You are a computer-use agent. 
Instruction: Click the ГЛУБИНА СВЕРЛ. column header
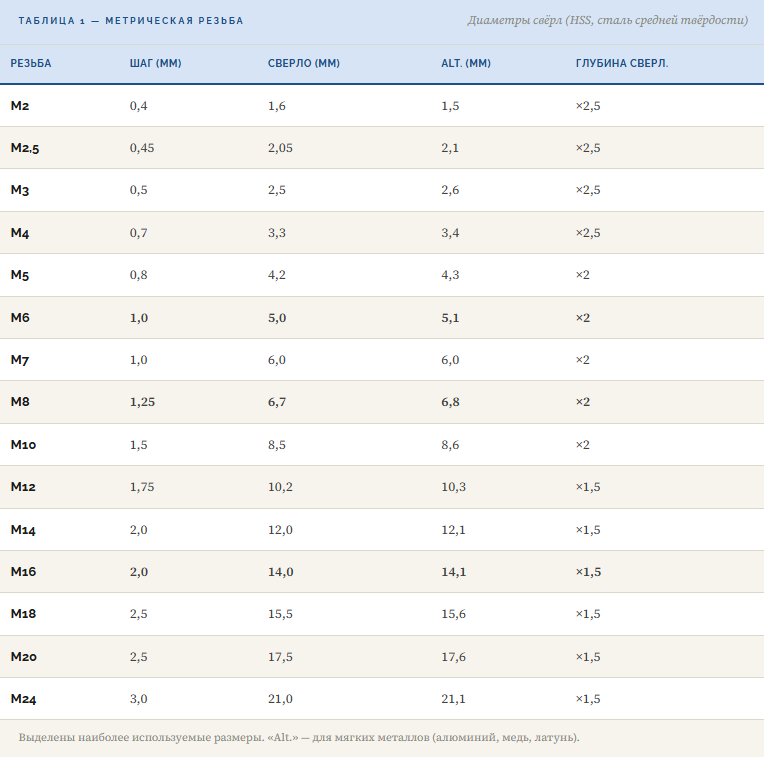(622, 63)
